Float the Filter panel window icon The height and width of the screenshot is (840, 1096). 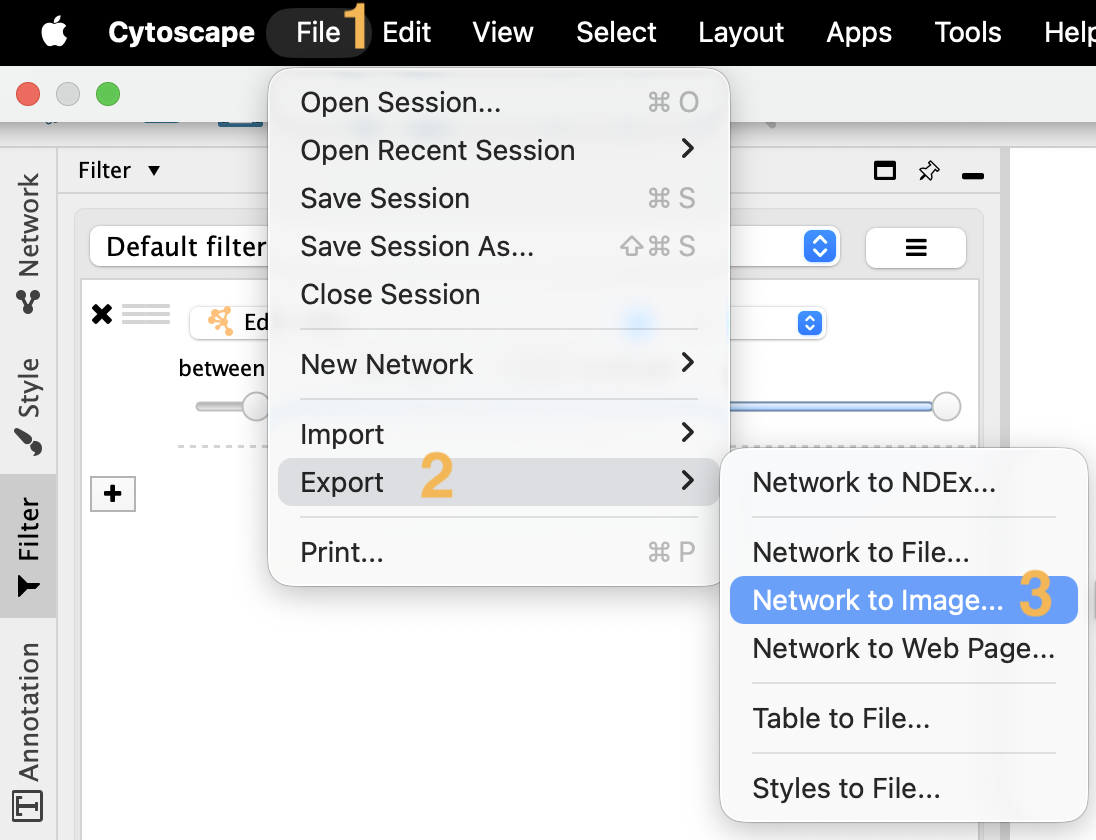885,171
